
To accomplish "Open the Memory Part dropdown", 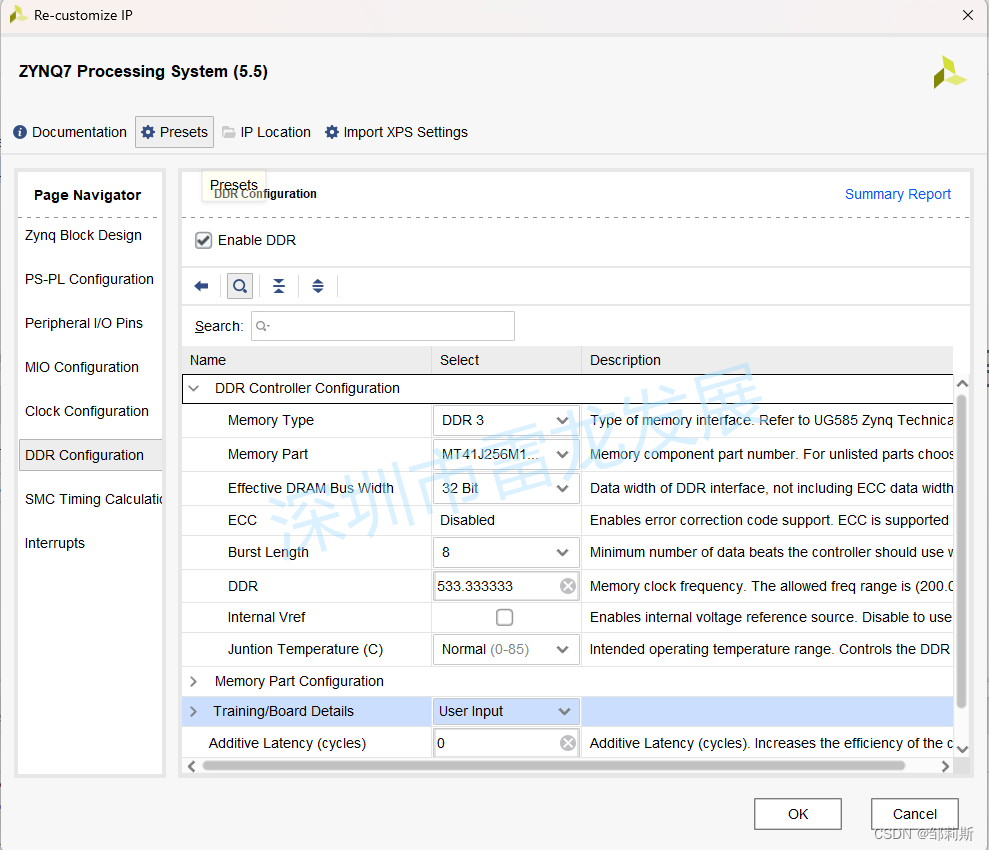I will [506, 455].
